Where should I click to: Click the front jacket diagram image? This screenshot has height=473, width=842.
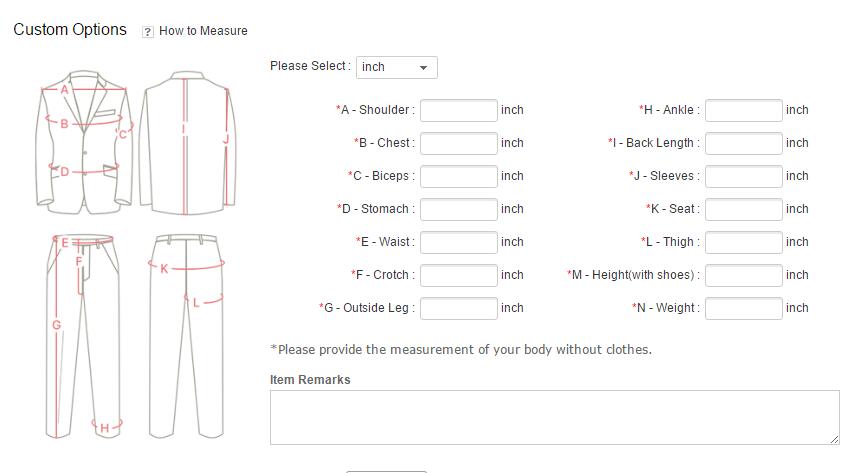click(84, 142)
